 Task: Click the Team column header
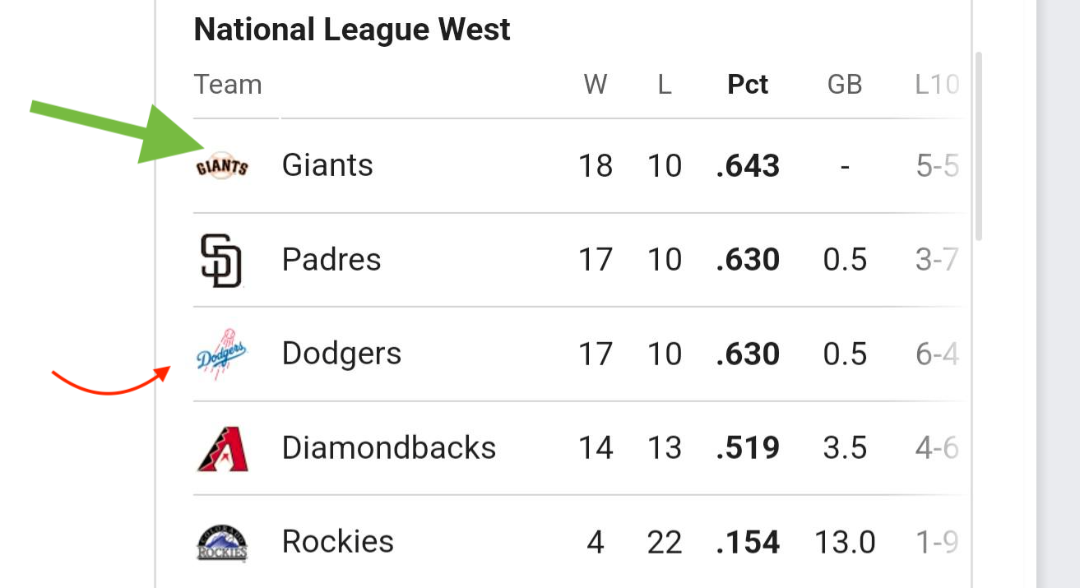(x=228, y=85)
